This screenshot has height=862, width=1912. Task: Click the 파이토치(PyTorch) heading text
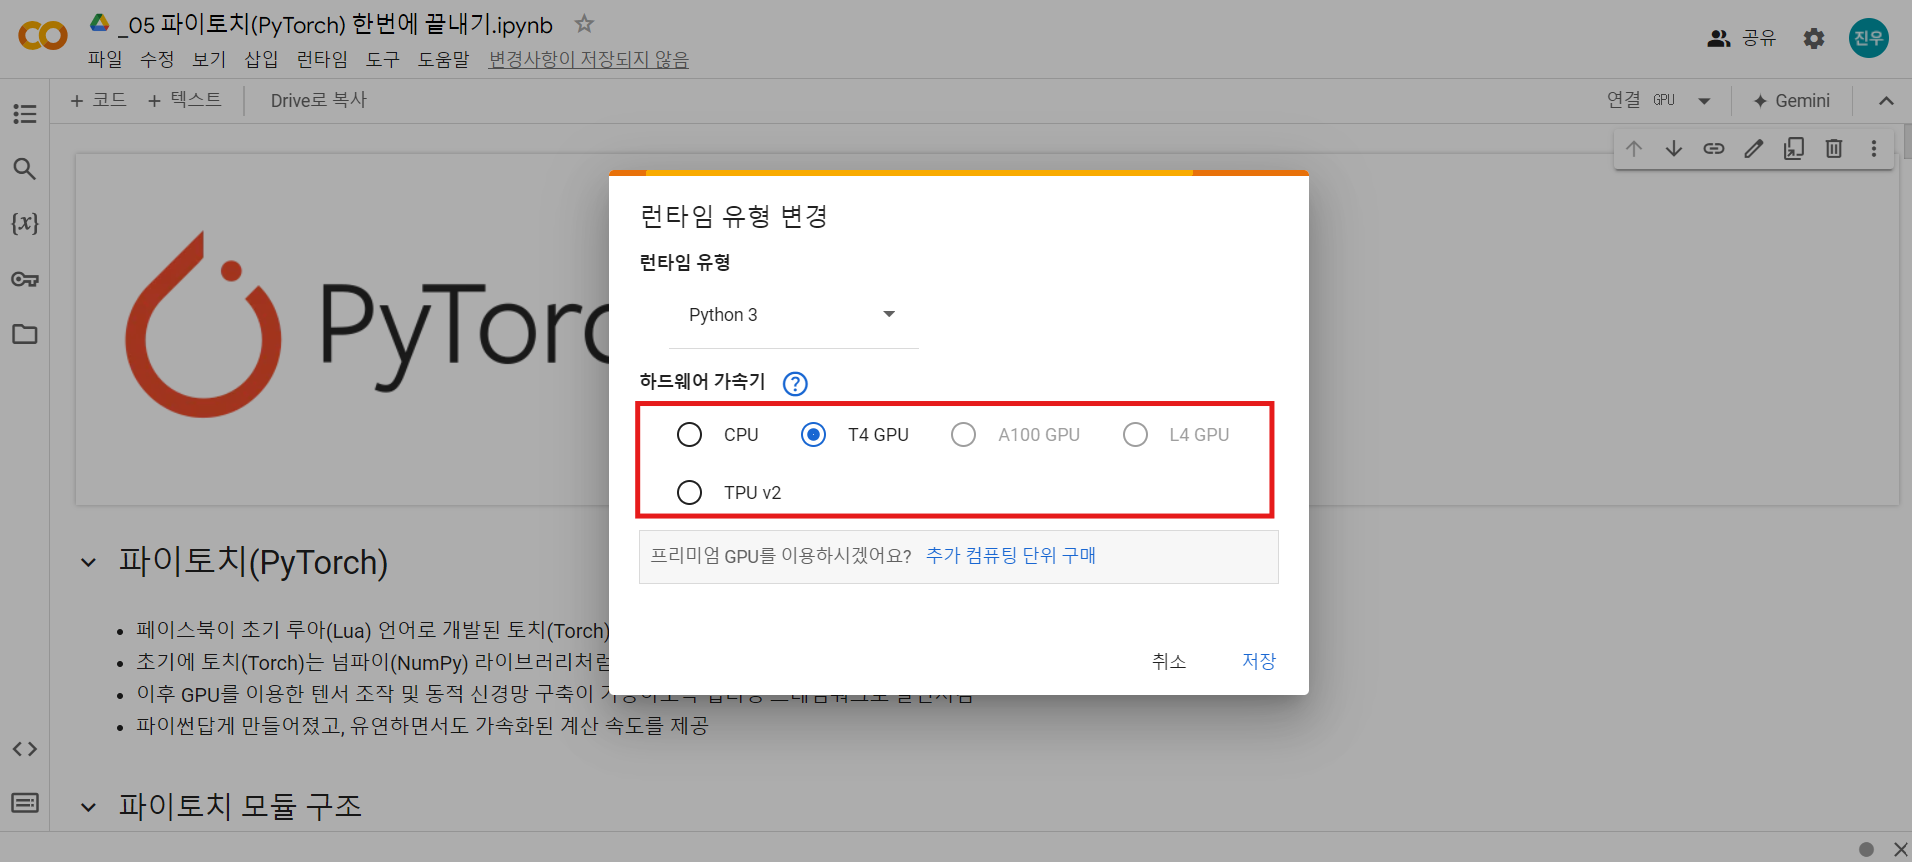(253, 562)
